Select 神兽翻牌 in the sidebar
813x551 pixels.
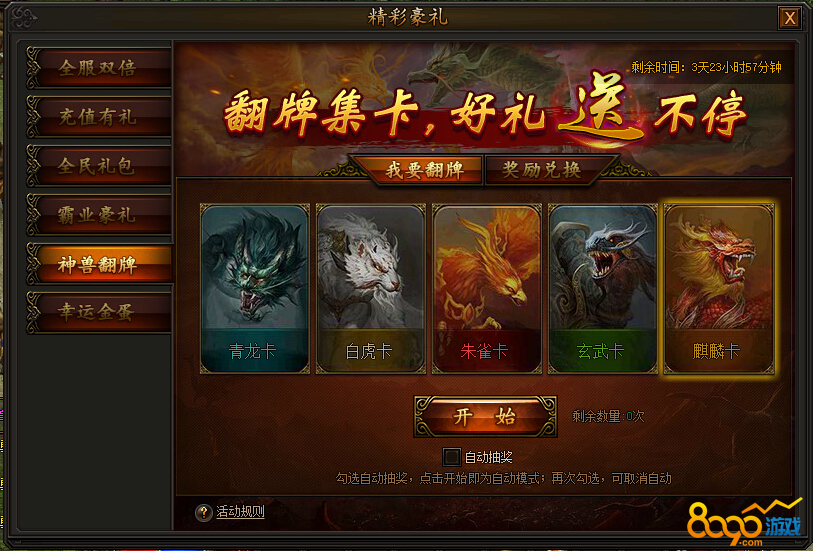(99, 264)
